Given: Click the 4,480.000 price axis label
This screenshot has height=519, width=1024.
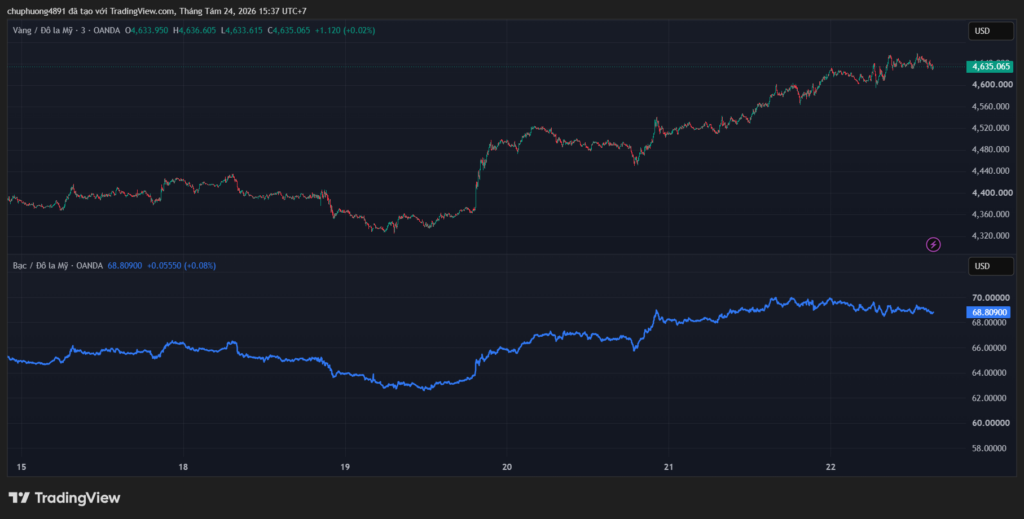Looking at the screenshot, I should pos(991,149).
